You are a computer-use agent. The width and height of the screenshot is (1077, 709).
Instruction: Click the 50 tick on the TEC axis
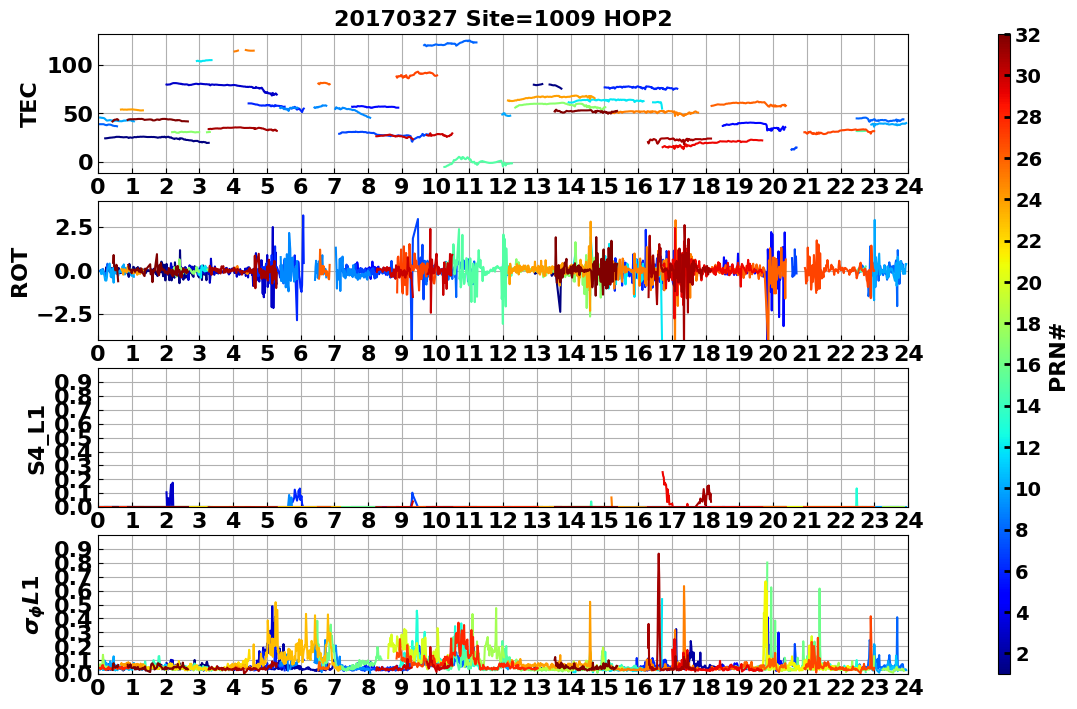click(78, 114)
